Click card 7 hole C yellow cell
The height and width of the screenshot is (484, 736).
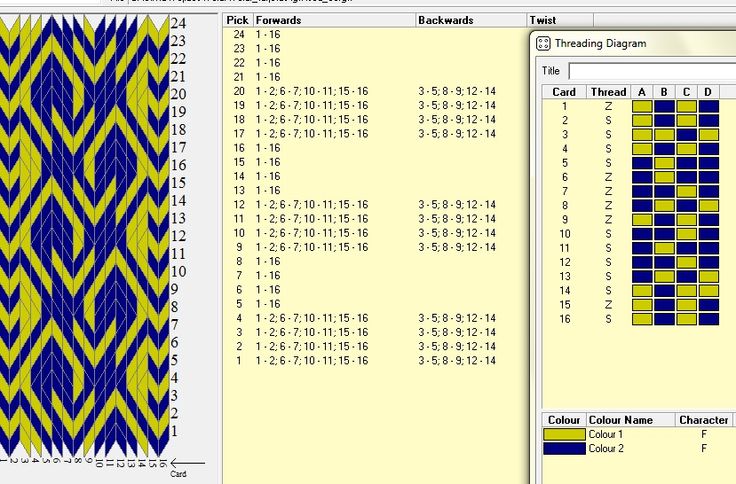point(686,191)
